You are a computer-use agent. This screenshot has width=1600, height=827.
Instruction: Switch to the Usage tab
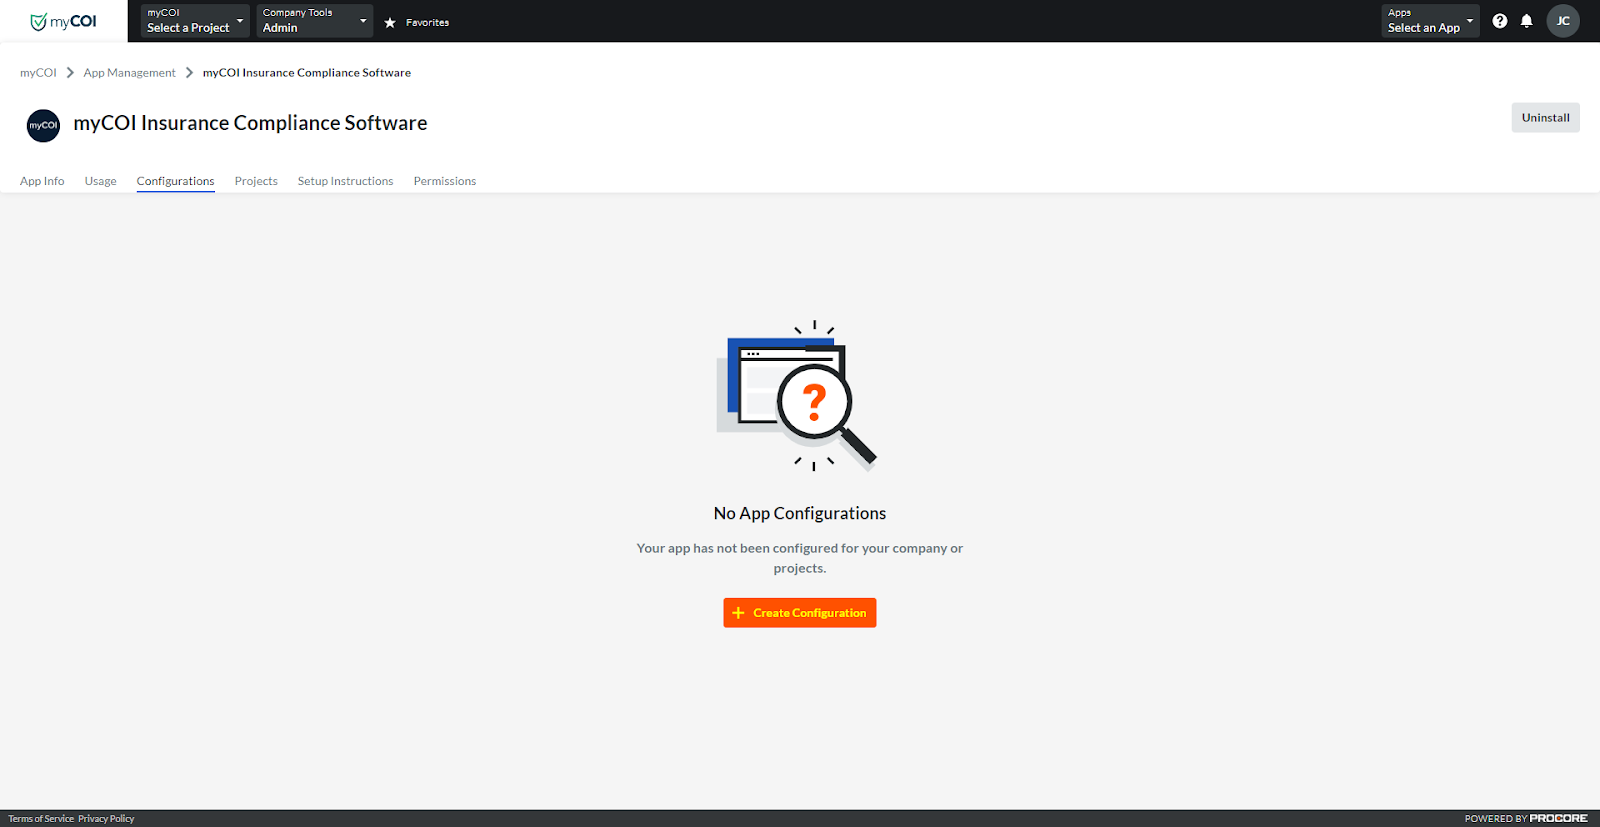(100, 181)
